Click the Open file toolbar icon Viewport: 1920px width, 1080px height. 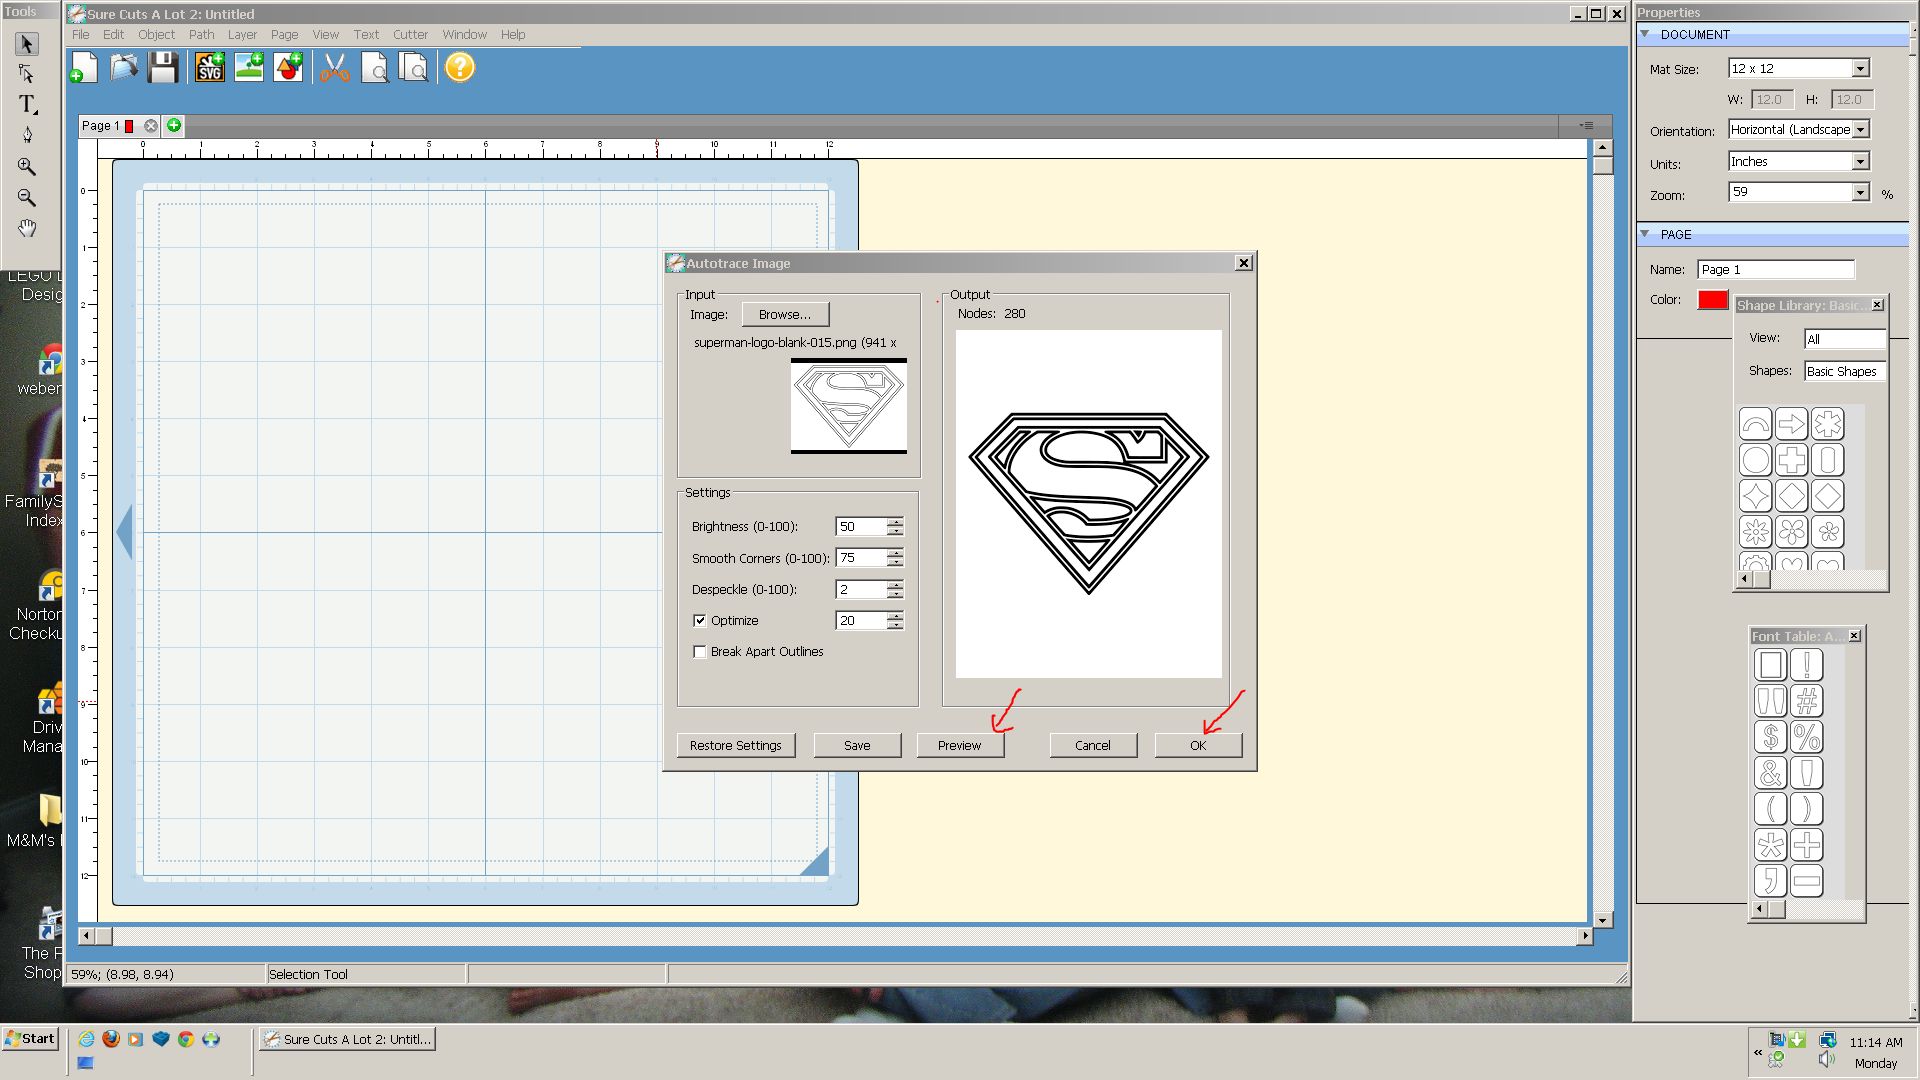pyautogui.click(x=124, y=68)
